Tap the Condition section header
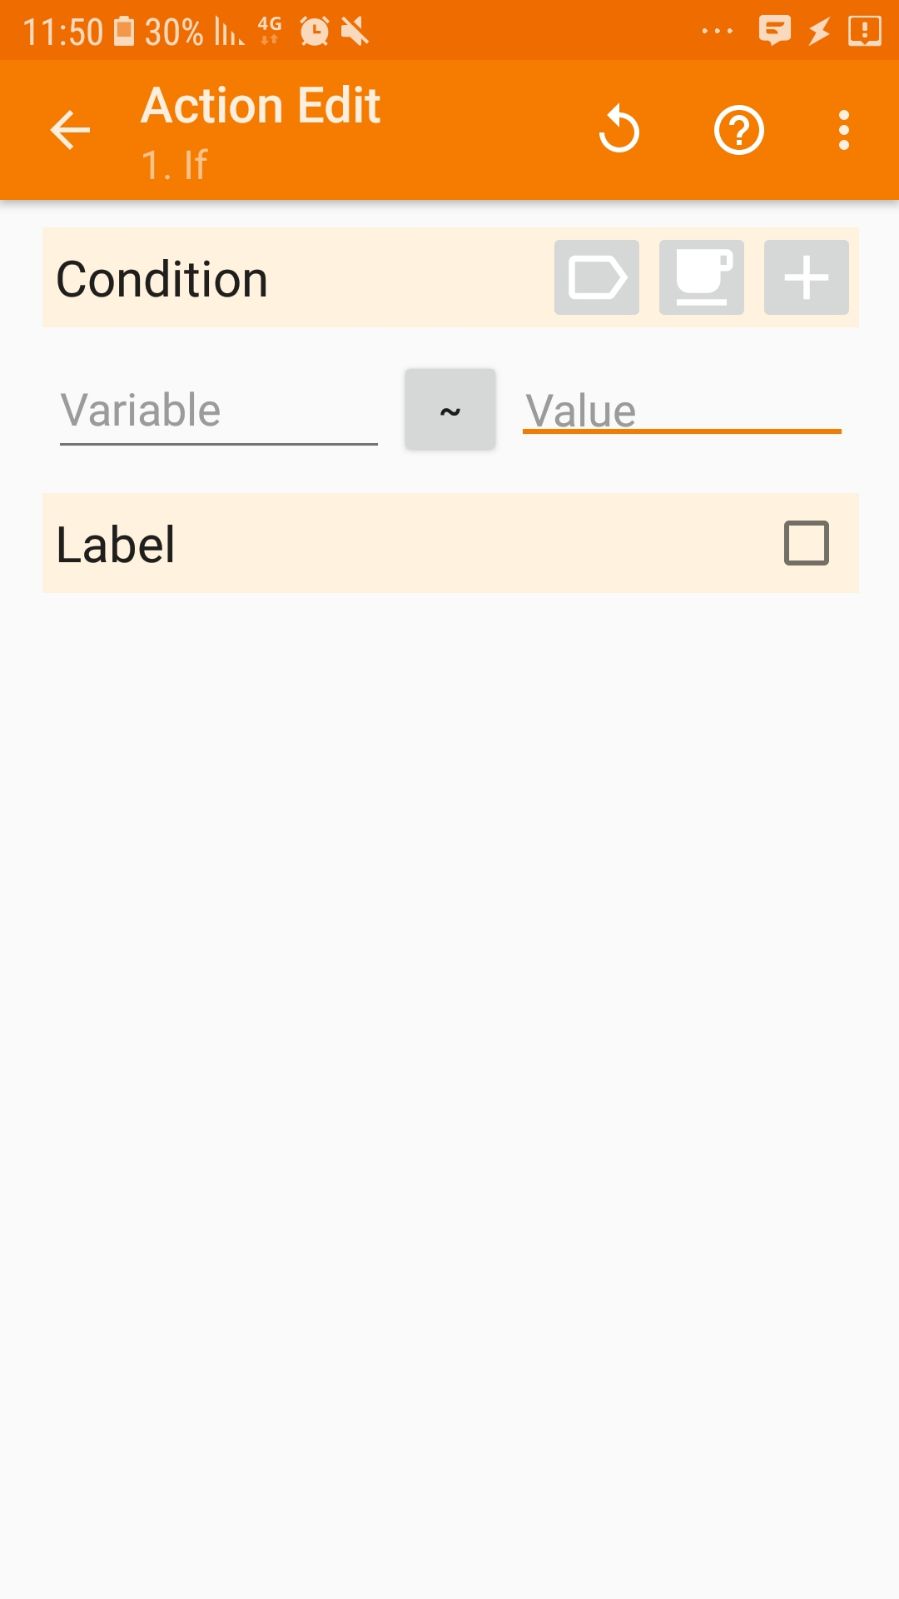The image size is (899, 1599). [x=162, y=279]
